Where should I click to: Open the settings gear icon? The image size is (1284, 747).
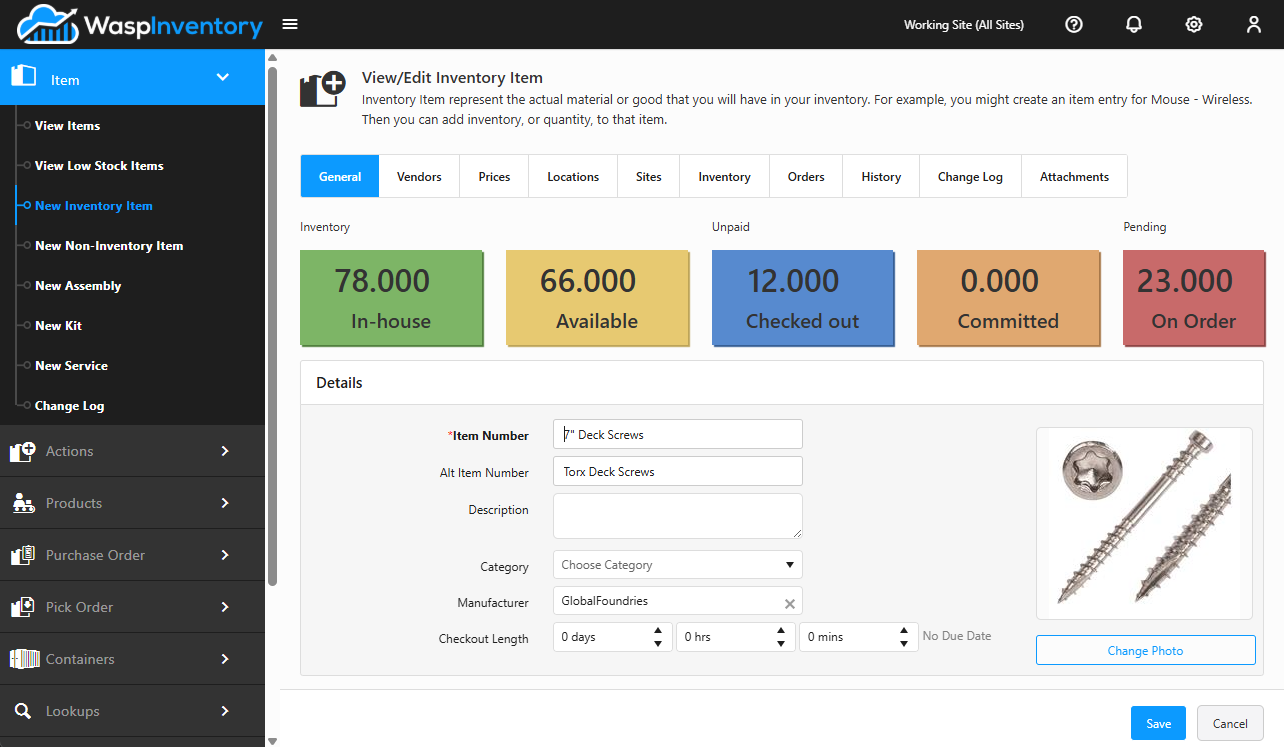pos(1194,24)
